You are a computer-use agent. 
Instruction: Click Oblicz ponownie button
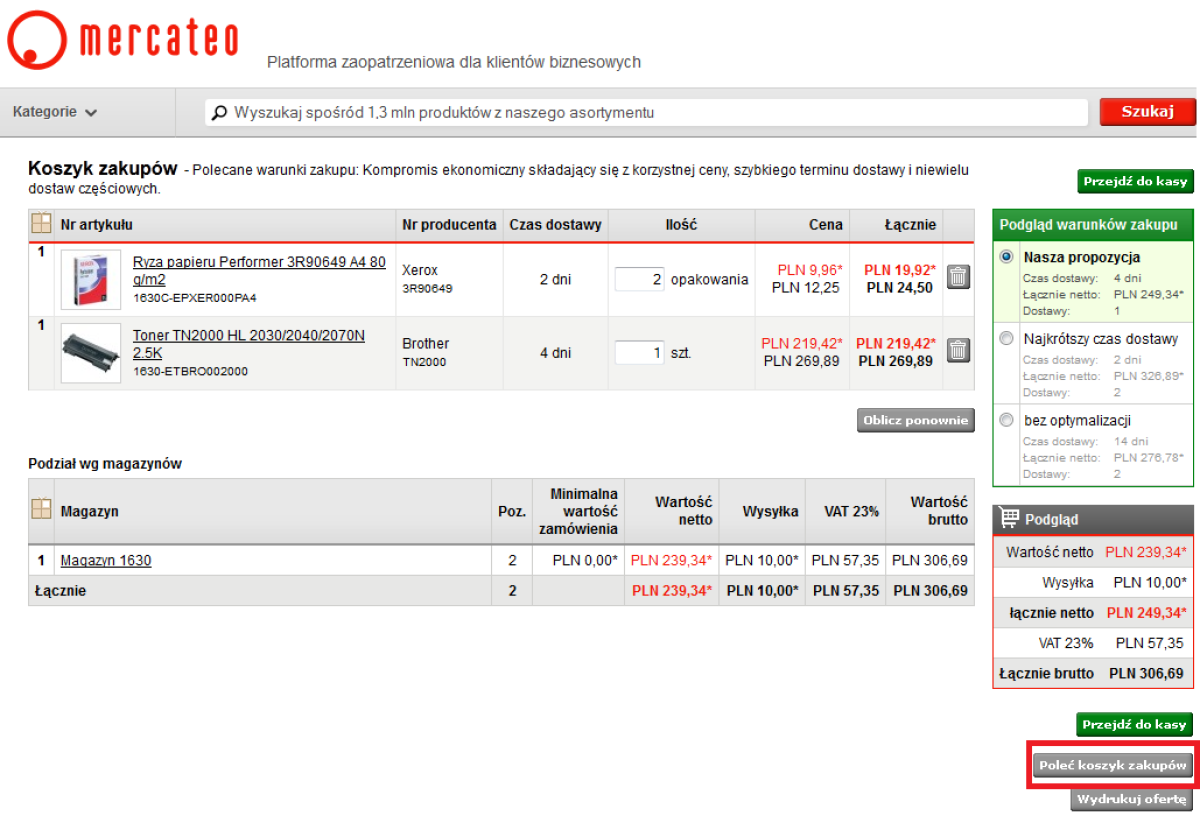point(915,420)
